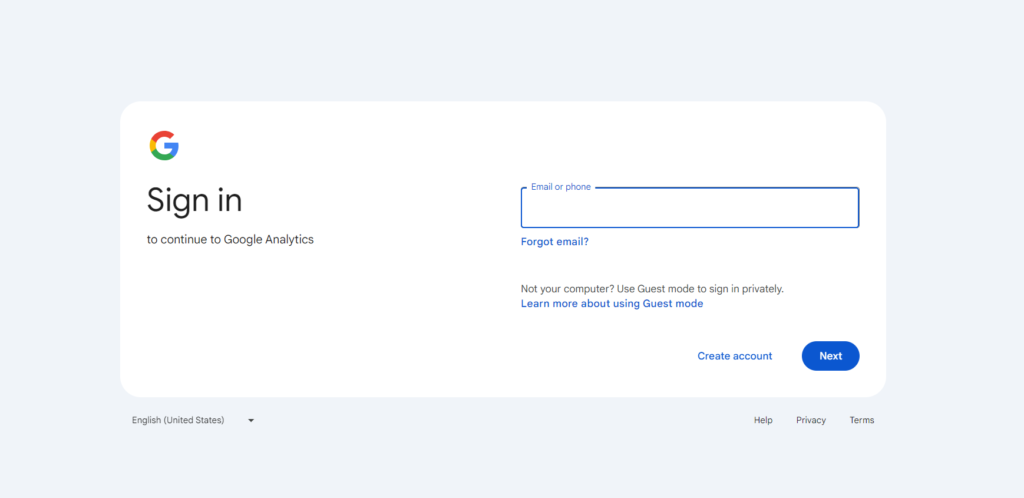Click the 'Sign in' heading
Image resolution: width=1024 pixels, height=498 pixels.
point(194,200)
